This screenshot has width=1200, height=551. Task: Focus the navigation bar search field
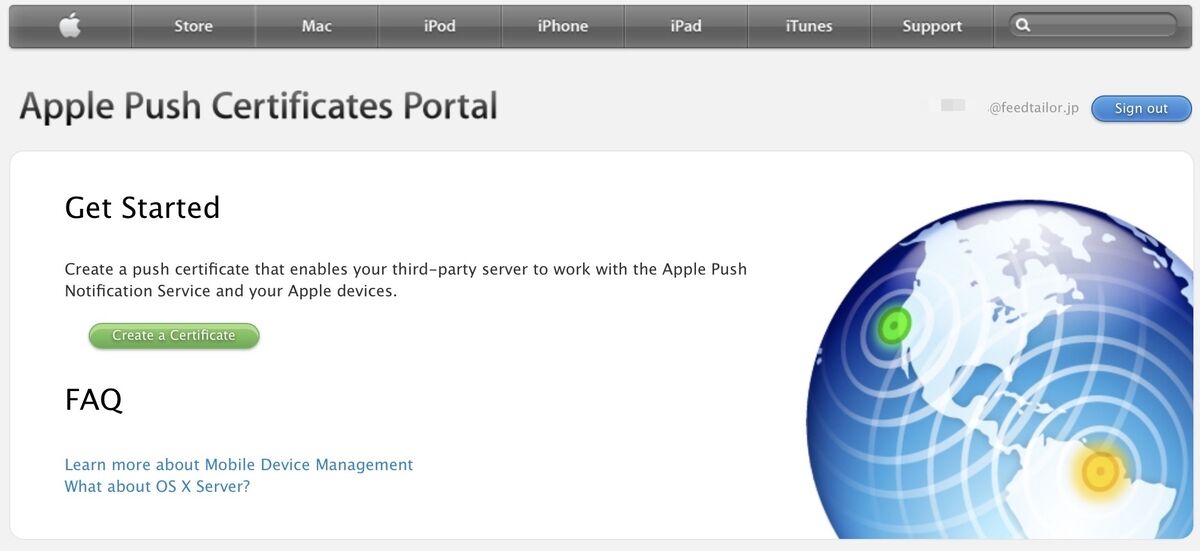[1093, 25]
